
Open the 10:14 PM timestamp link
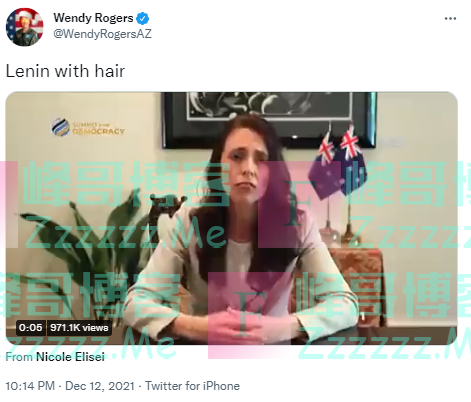point(30,386)
